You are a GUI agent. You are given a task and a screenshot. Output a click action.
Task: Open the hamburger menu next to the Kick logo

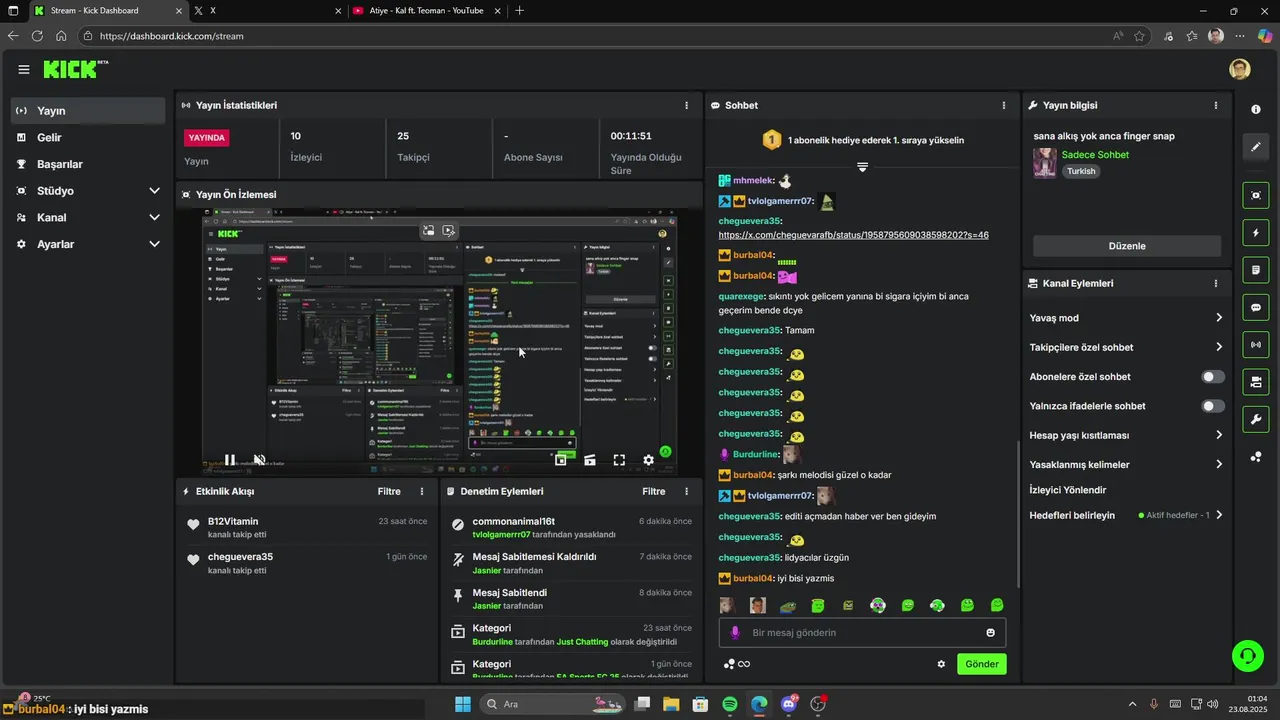23,69
